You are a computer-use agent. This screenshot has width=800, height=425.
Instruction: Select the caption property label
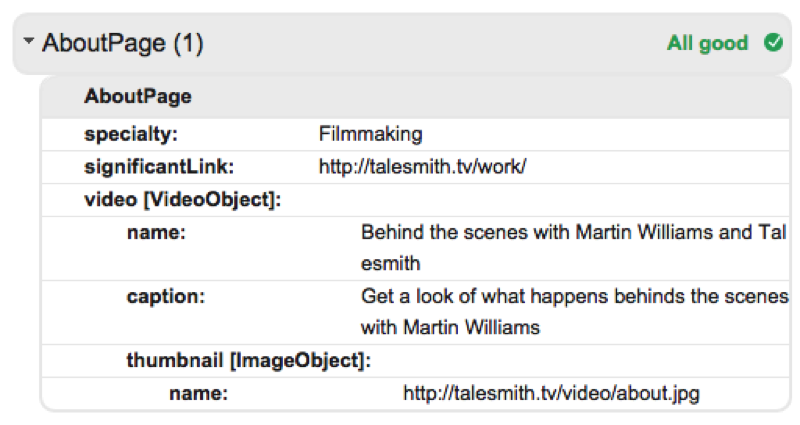click(166, 296)
